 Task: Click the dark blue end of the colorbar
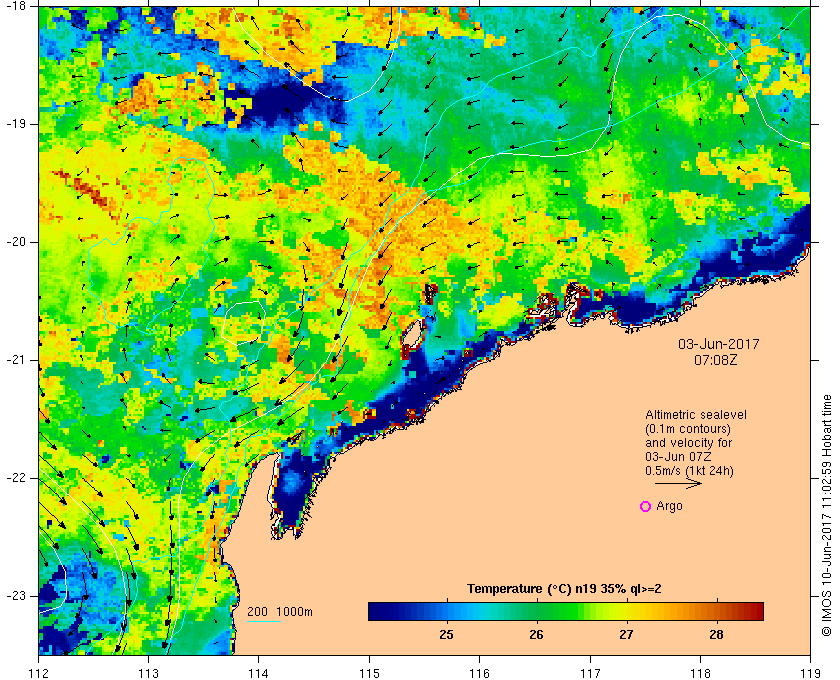click(375, 611)
